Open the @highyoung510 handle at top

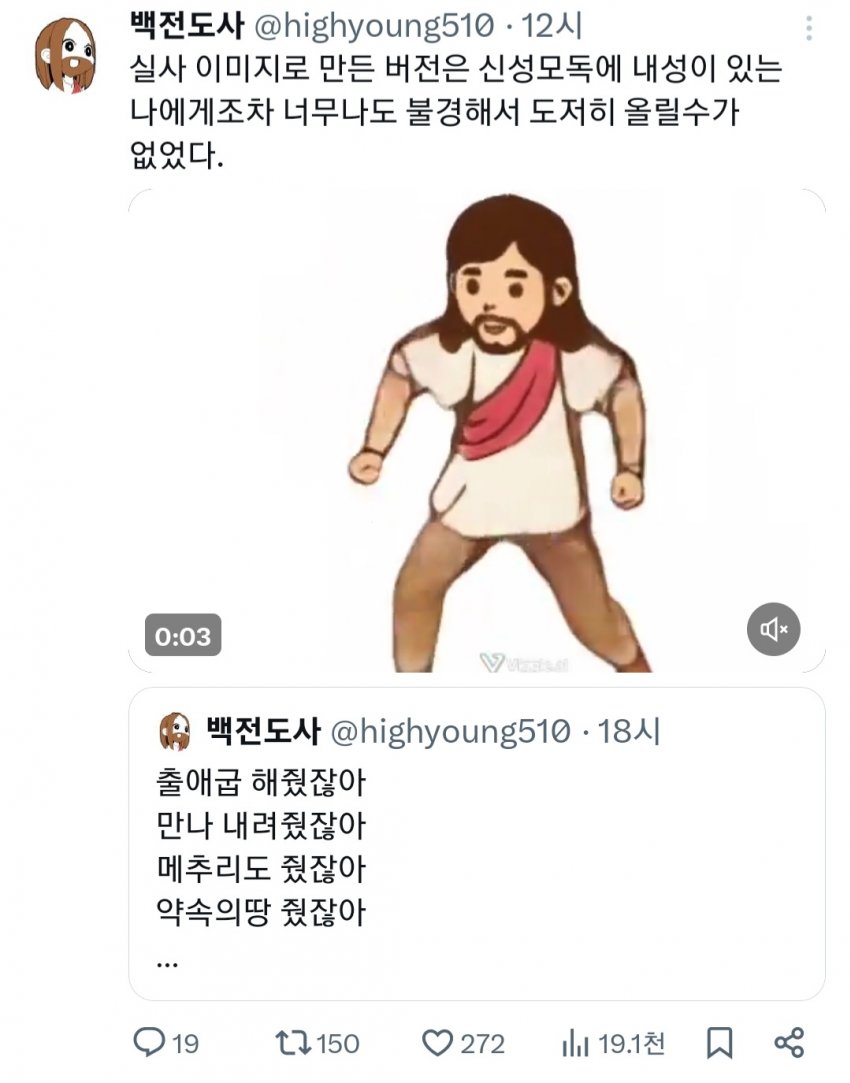375,26
